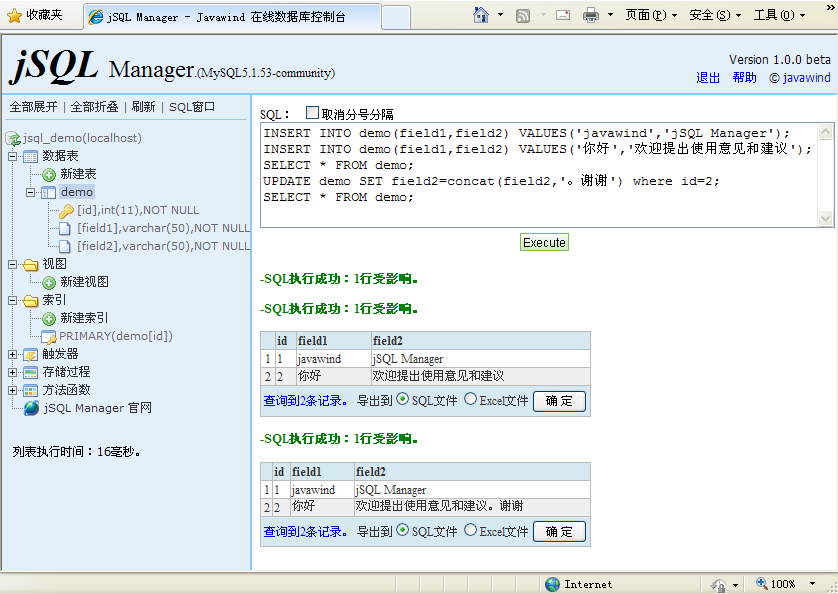The image size is (838, 594).
Task: Click the Favorites star icon
Action: 14,16
